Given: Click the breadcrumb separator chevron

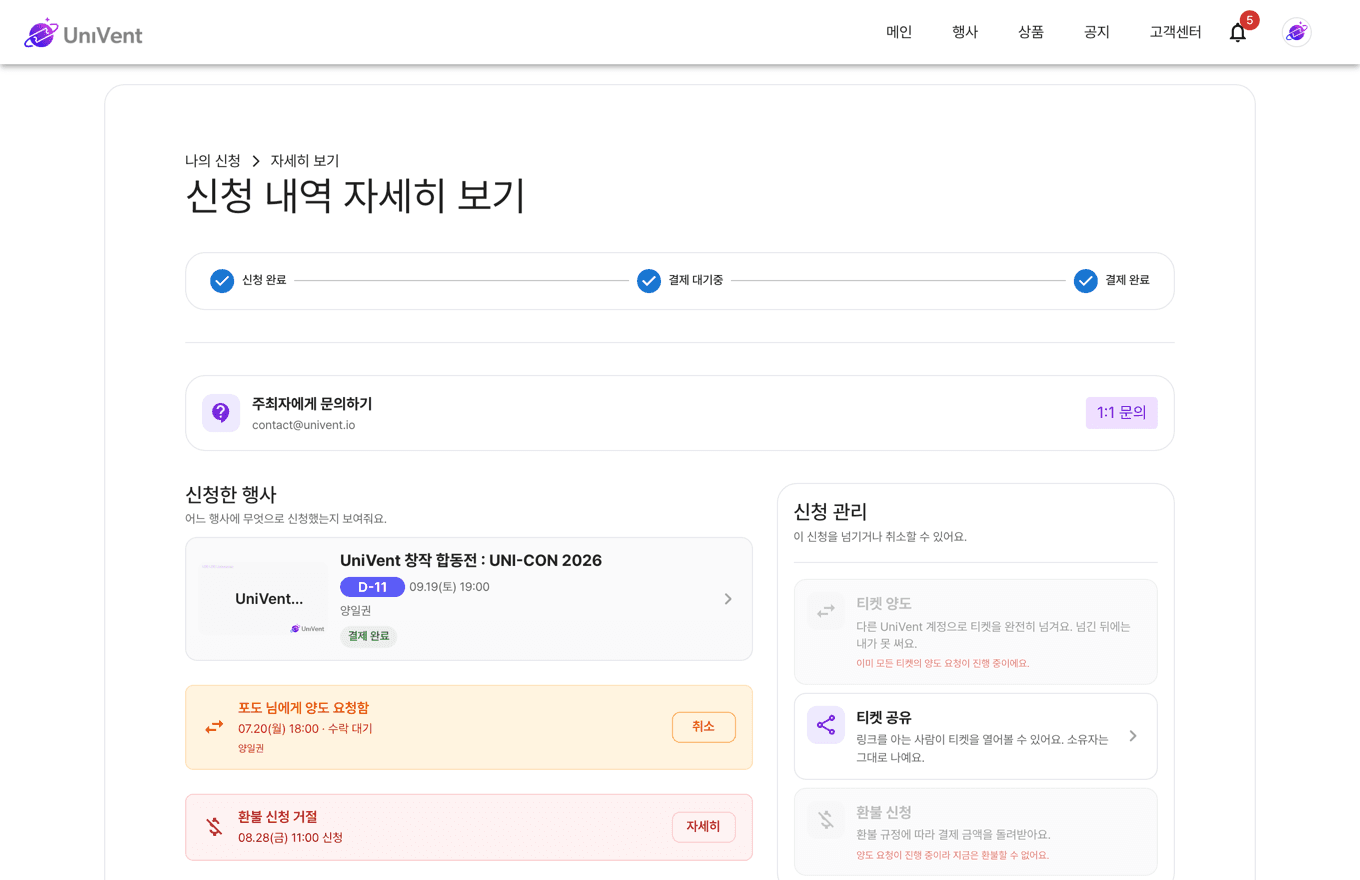Looking at the screenshot, I should click(x=256, y=161).
